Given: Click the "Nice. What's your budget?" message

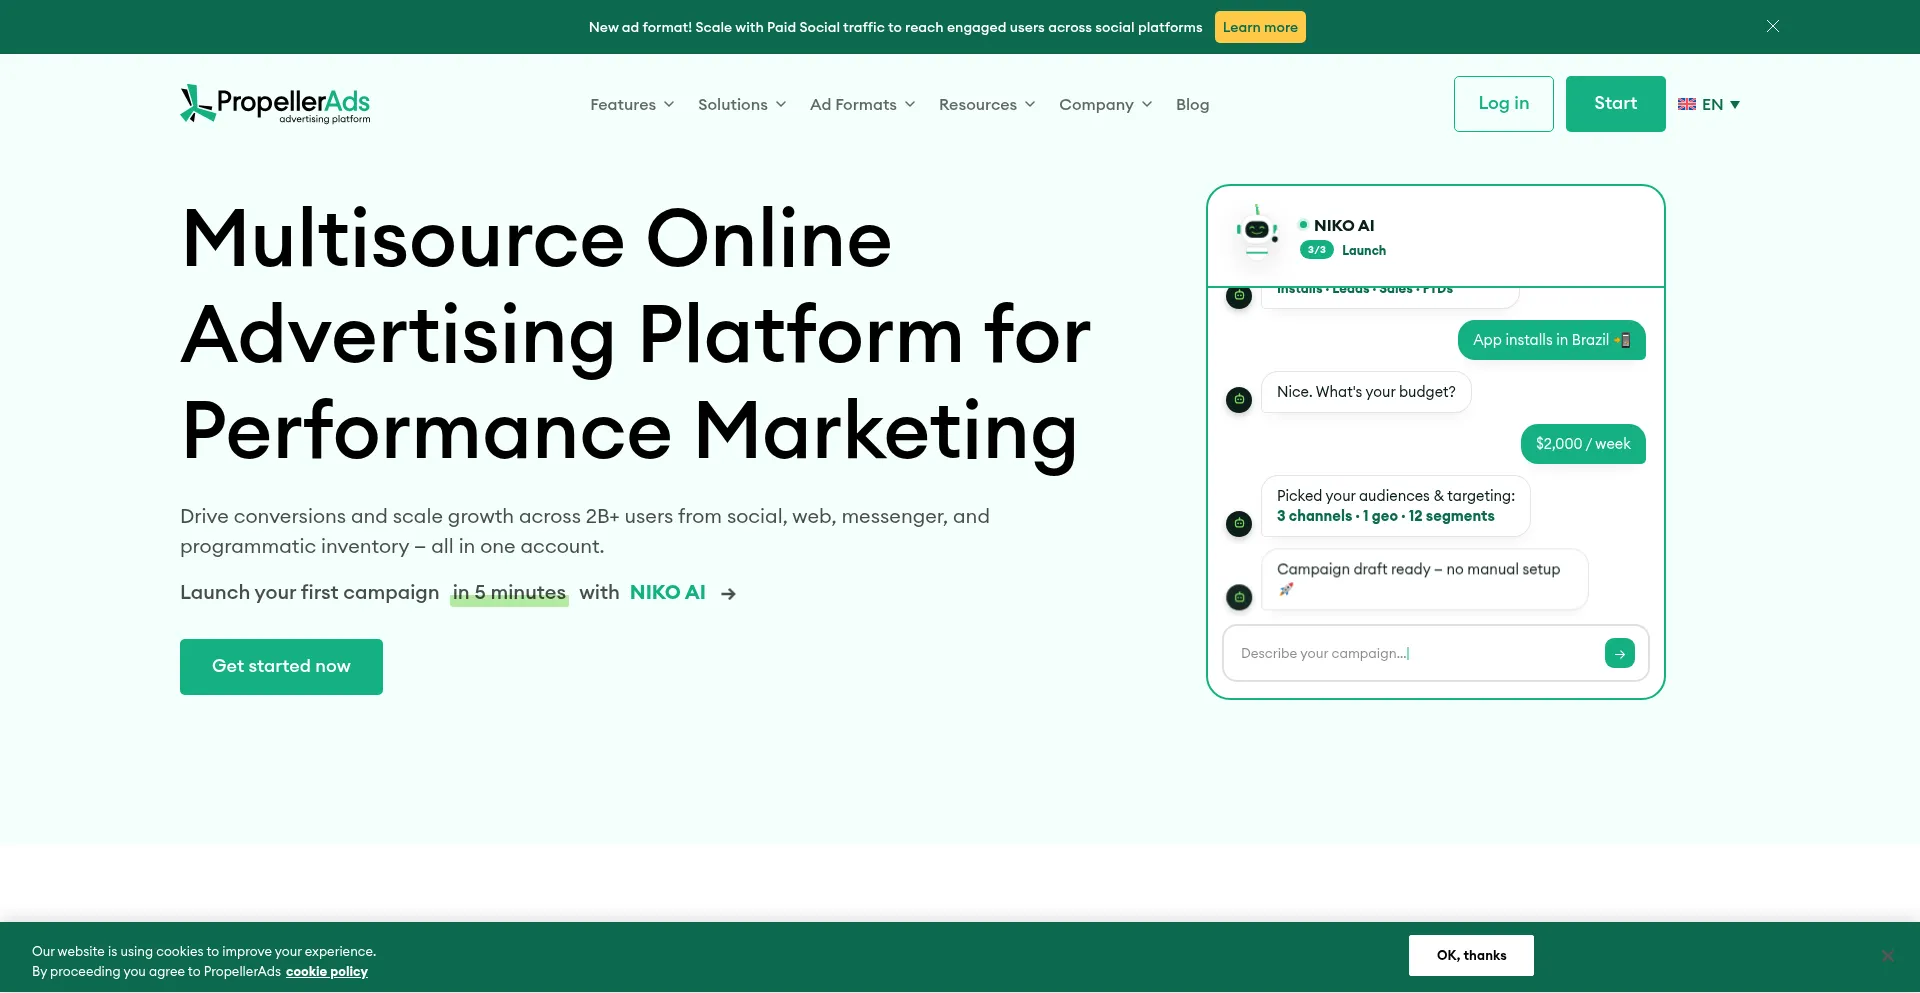Looking at the screenshot, I should tap(1366, 392).
